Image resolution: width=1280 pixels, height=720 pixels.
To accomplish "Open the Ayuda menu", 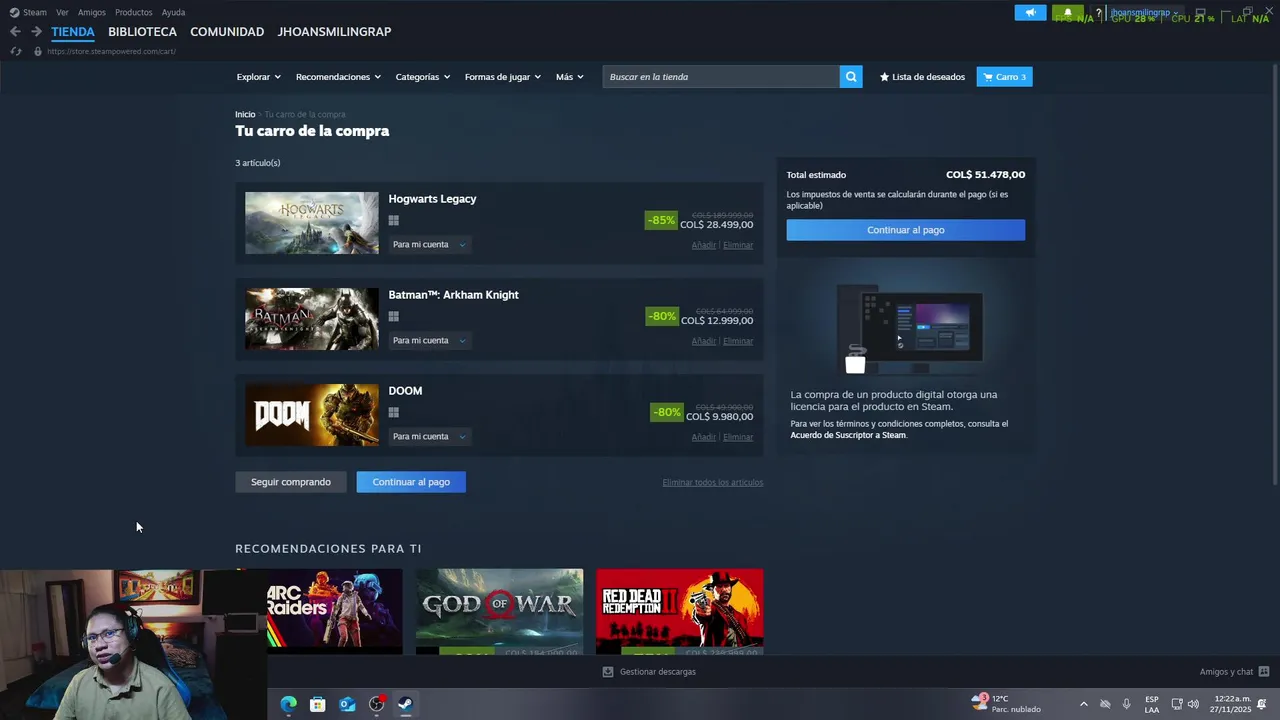I will (173, 12).
